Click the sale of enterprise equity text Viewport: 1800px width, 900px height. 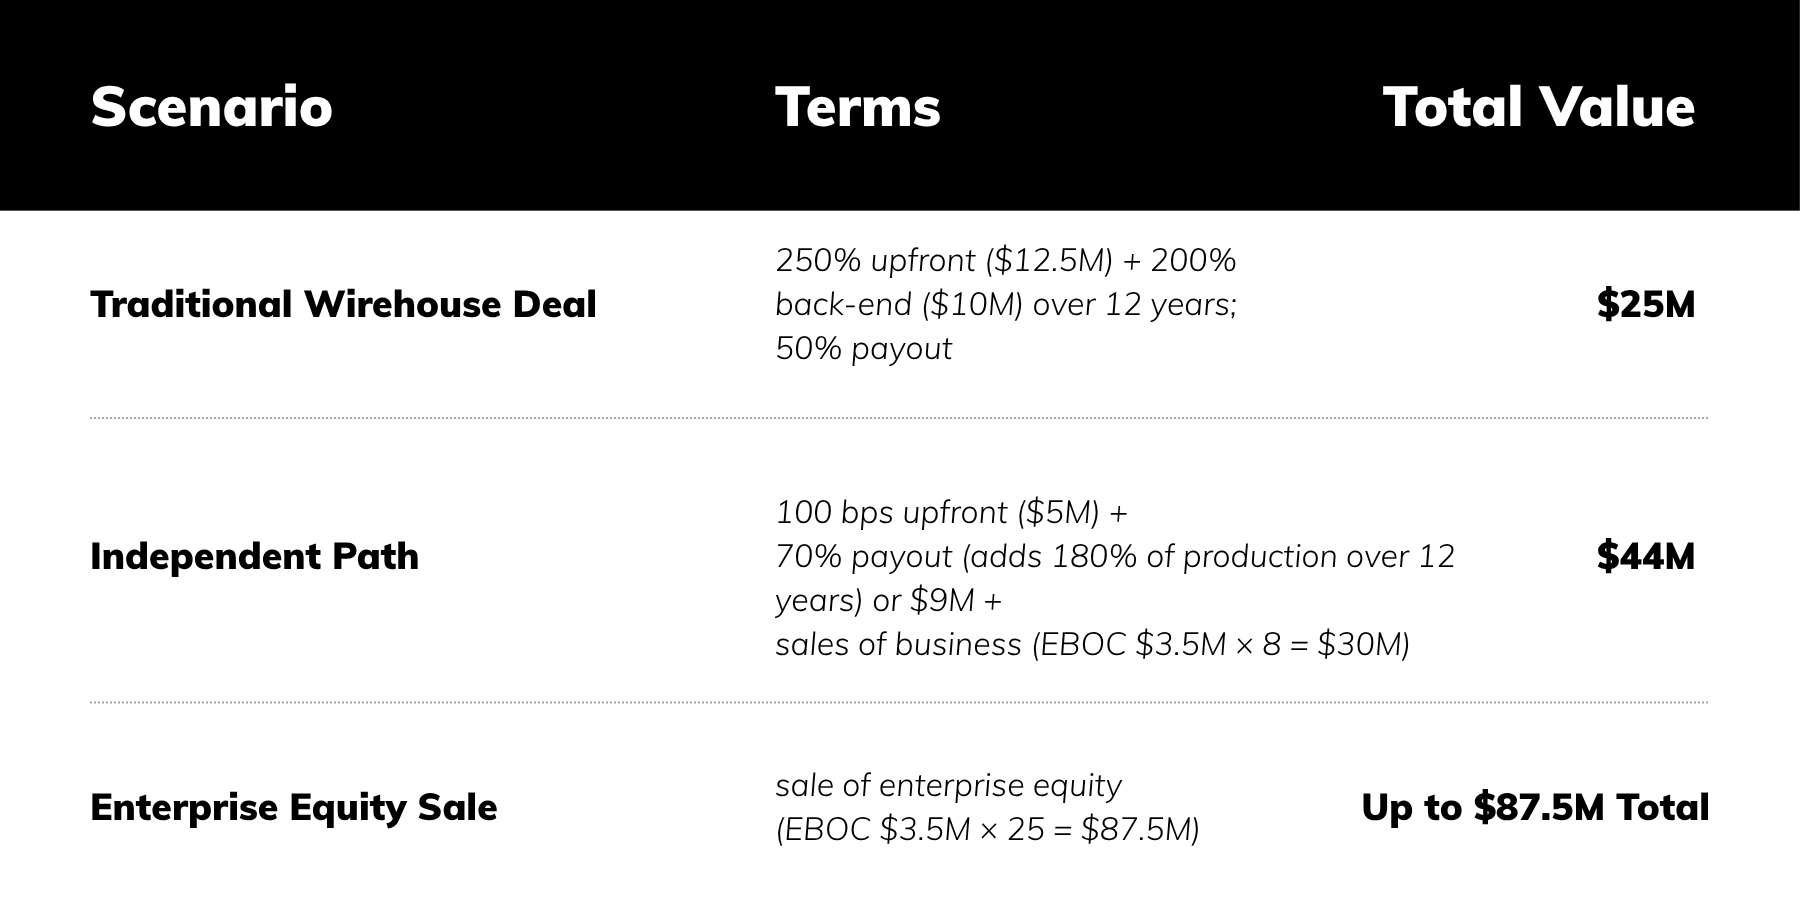point(949,785)
